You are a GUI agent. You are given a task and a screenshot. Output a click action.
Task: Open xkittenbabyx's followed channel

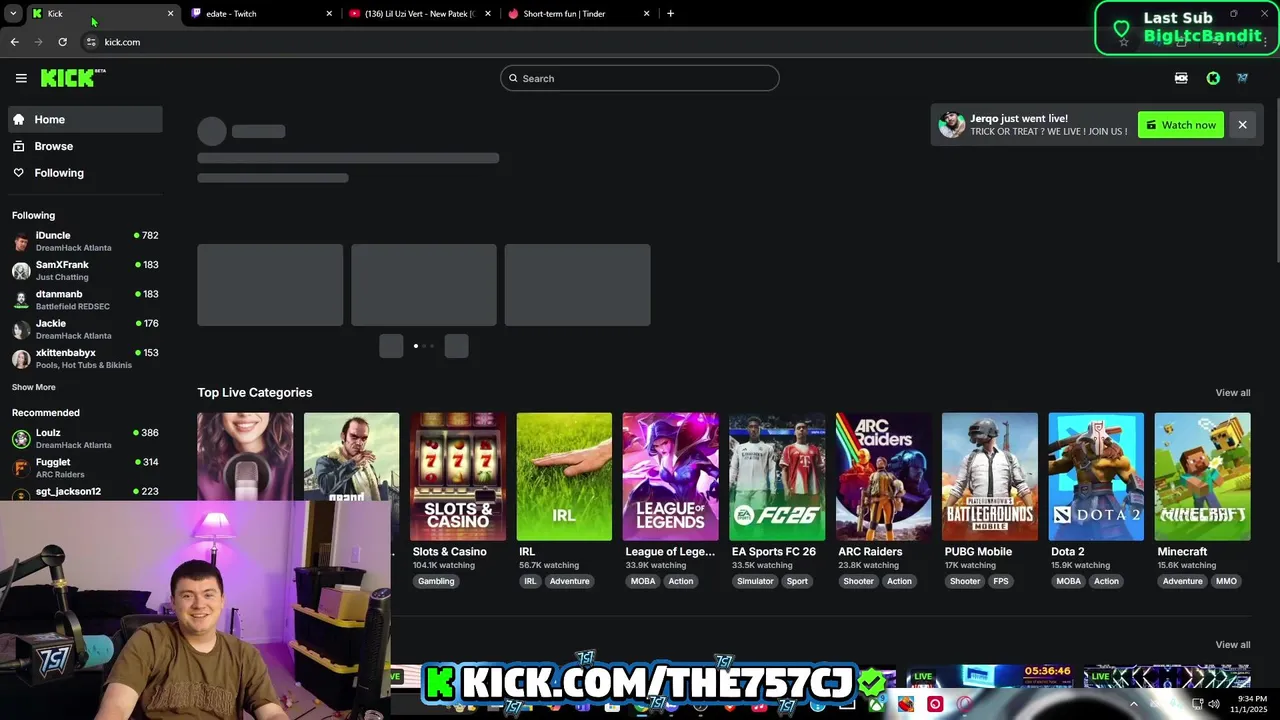85,358
